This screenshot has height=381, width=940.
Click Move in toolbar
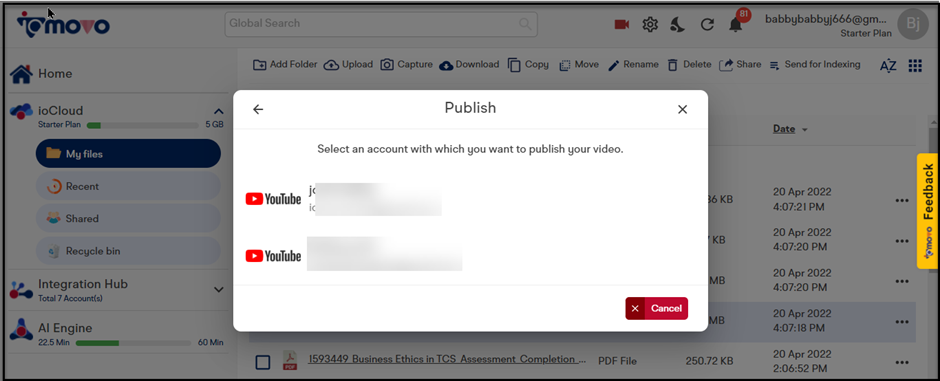[579, 65]
